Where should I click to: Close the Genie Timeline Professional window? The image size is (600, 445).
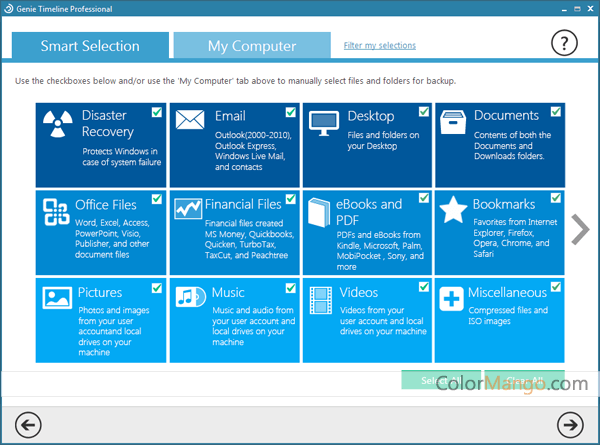pos(590,8)
